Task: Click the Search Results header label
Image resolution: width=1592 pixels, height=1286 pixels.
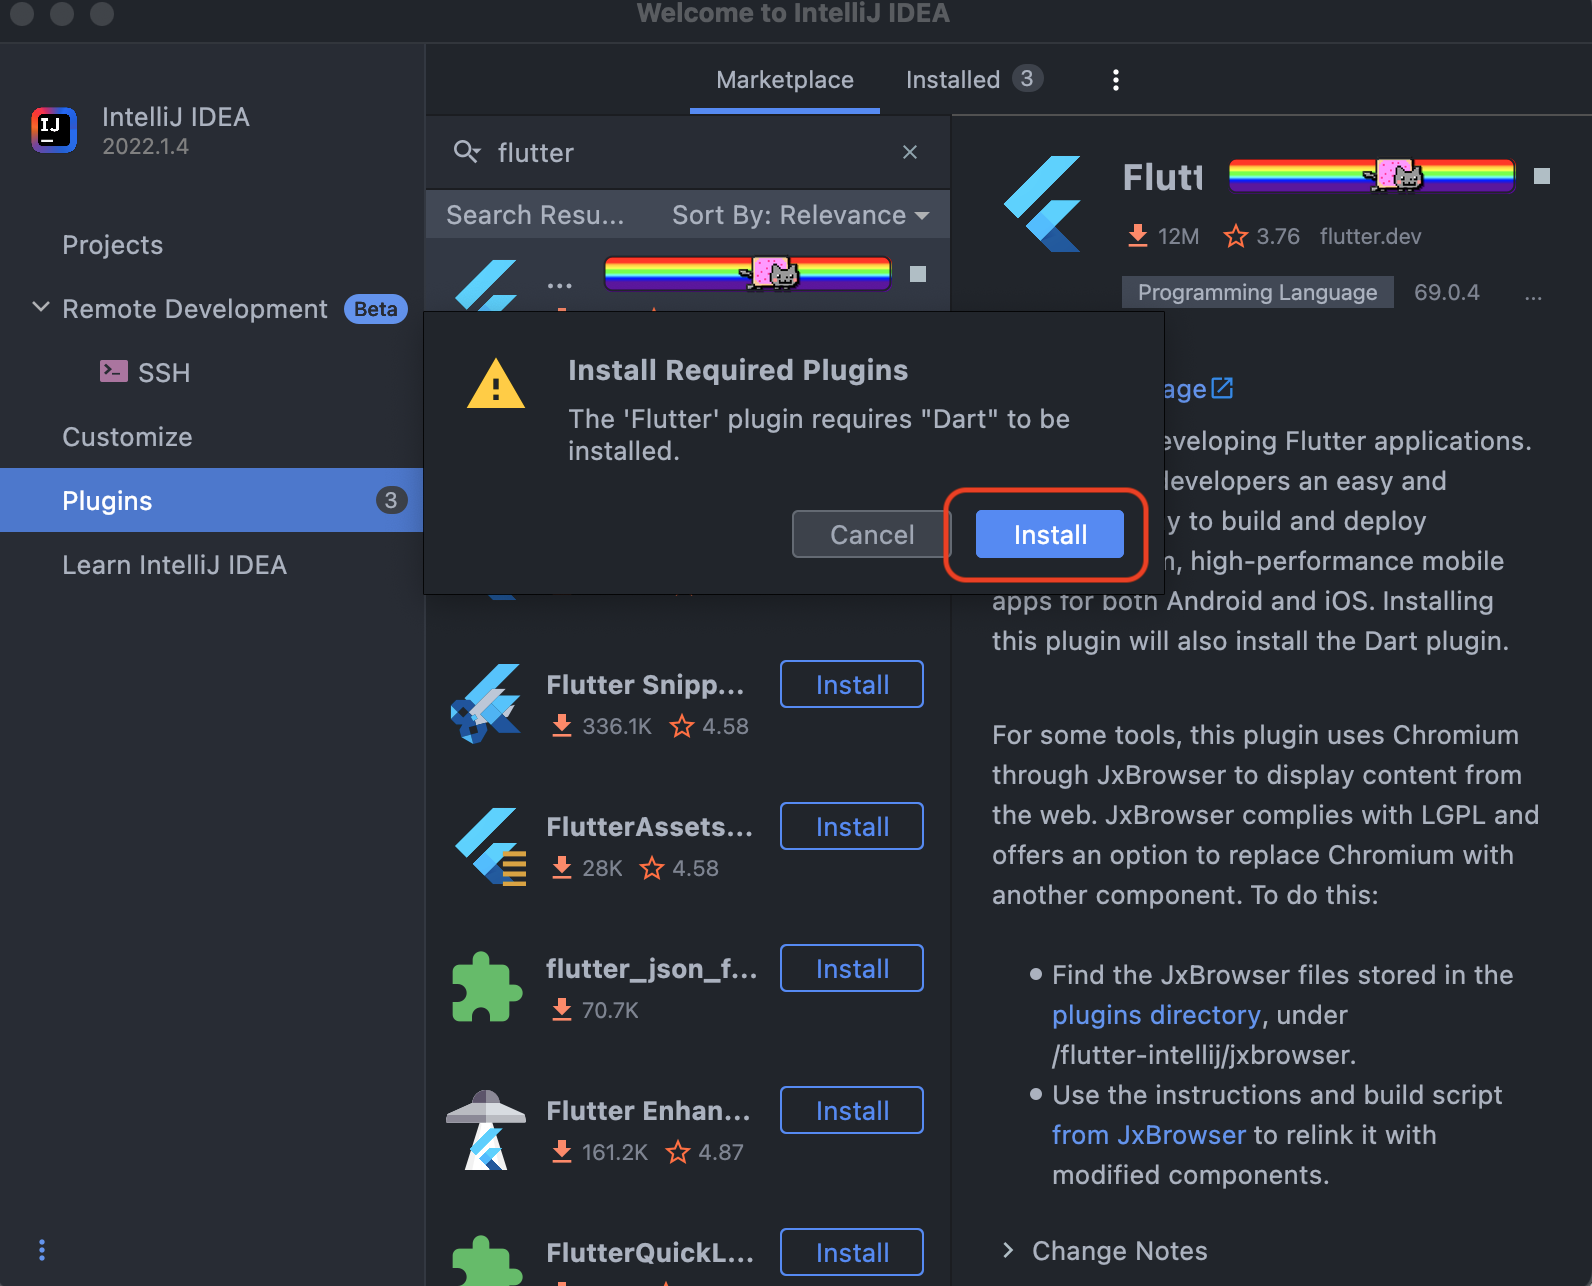Action: (x=535, y=215)
